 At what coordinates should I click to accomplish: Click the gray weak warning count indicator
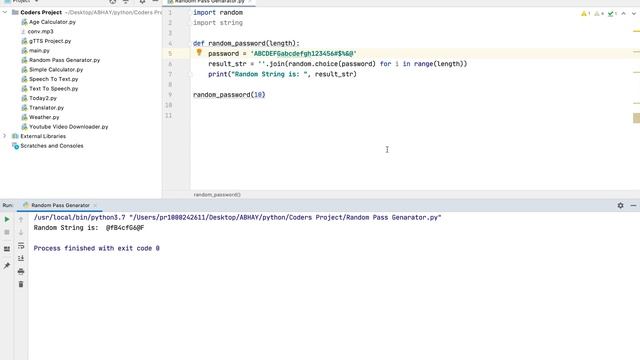point(599,13)
